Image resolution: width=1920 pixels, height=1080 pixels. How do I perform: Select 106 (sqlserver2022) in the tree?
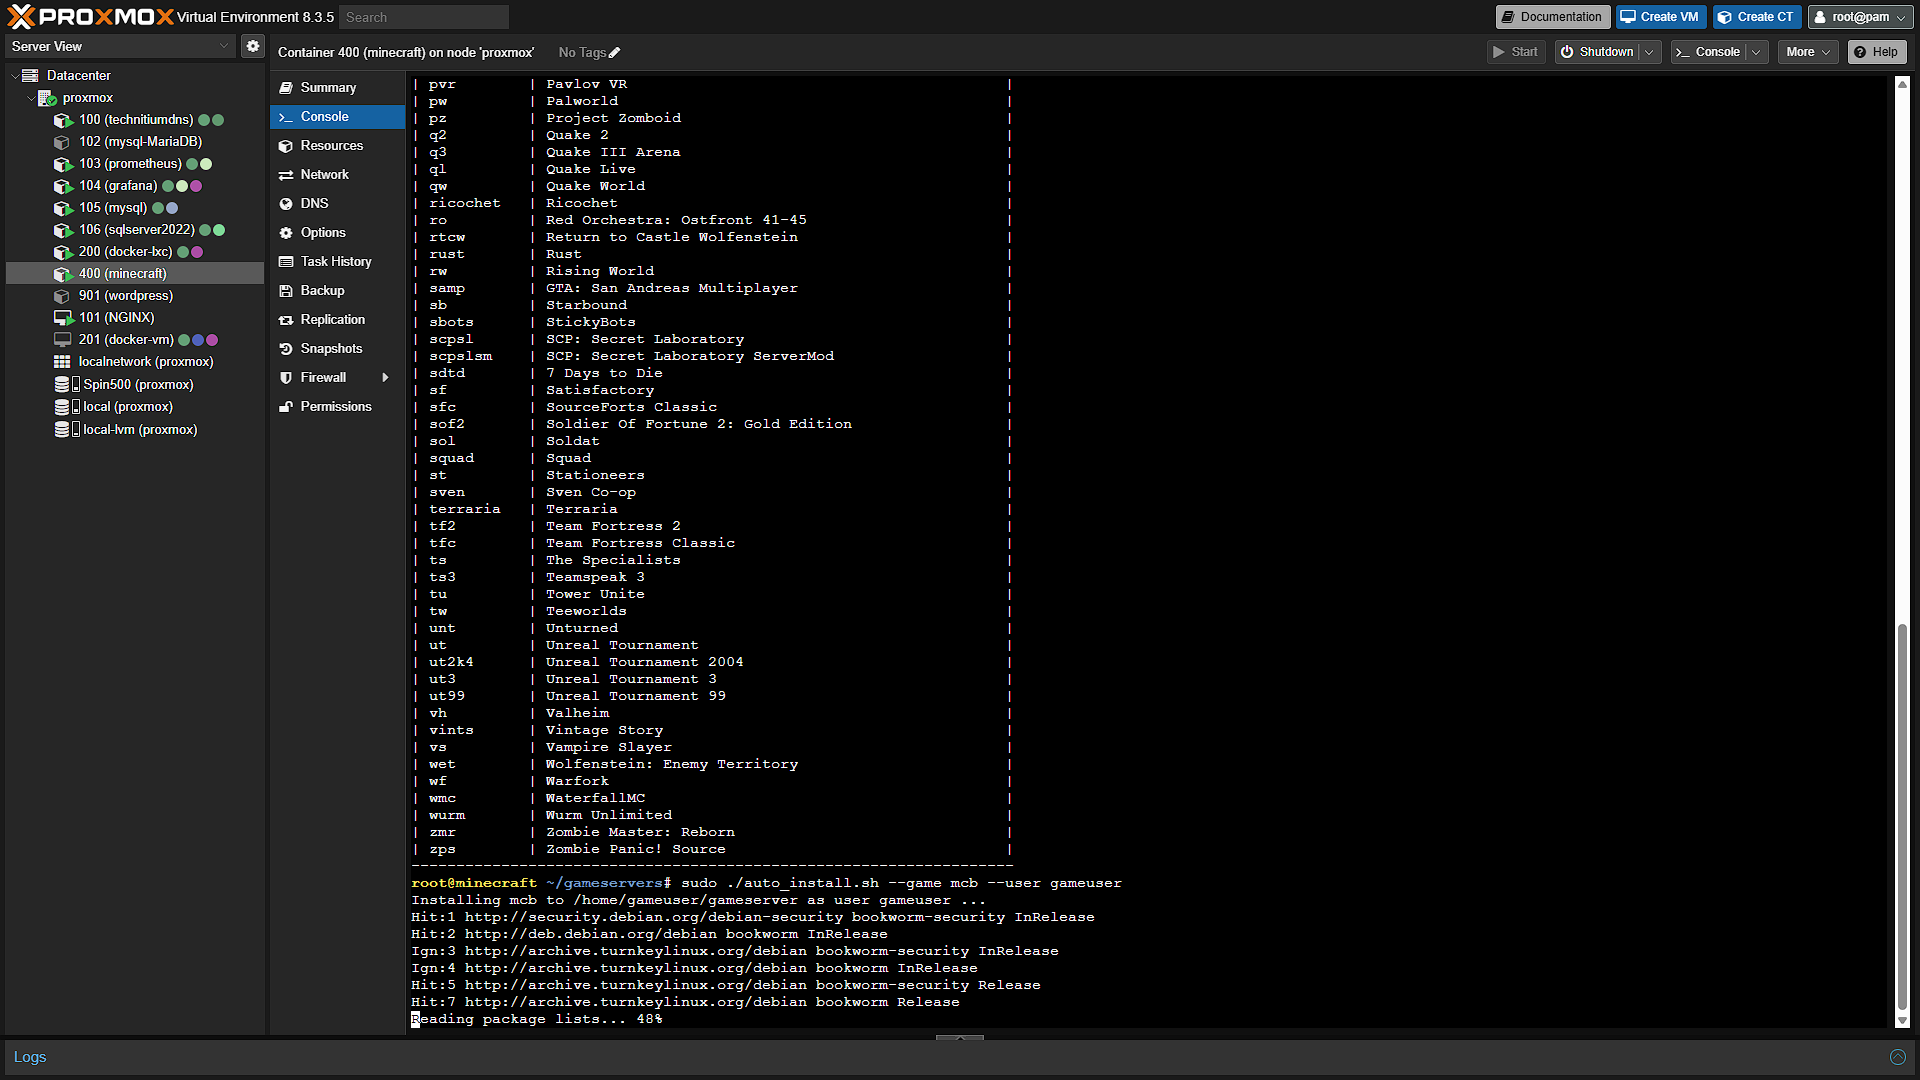[x=135, y=230]
